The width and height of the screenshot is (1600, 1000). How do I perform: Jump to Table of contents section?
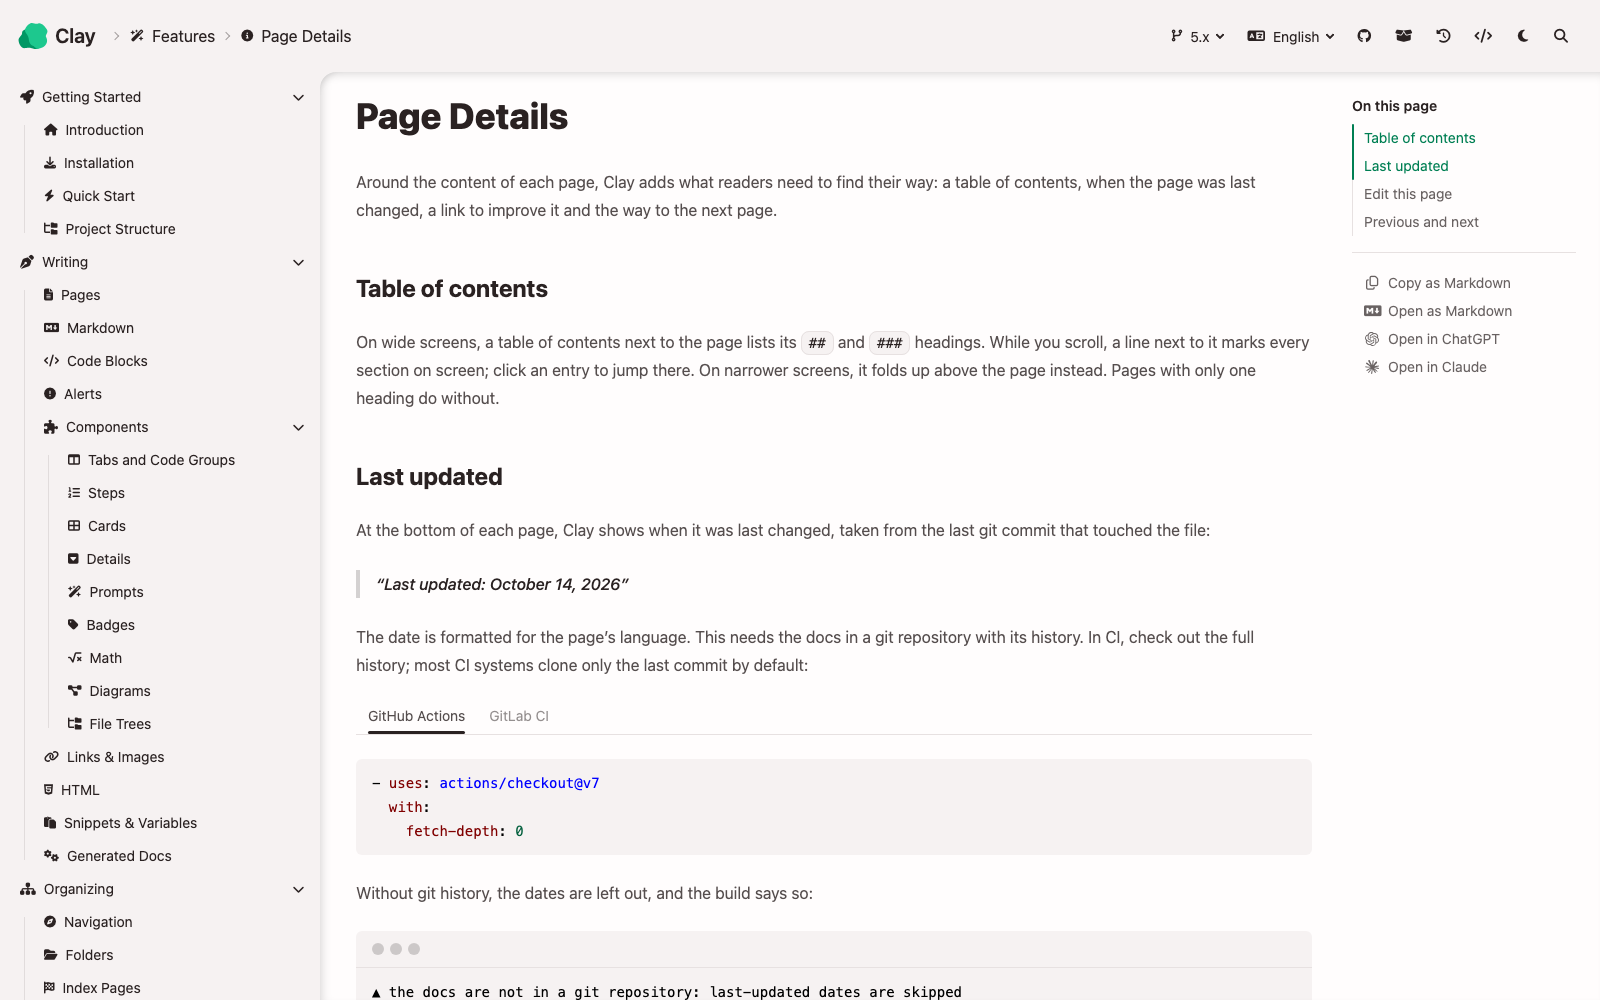coord(1419,138)
